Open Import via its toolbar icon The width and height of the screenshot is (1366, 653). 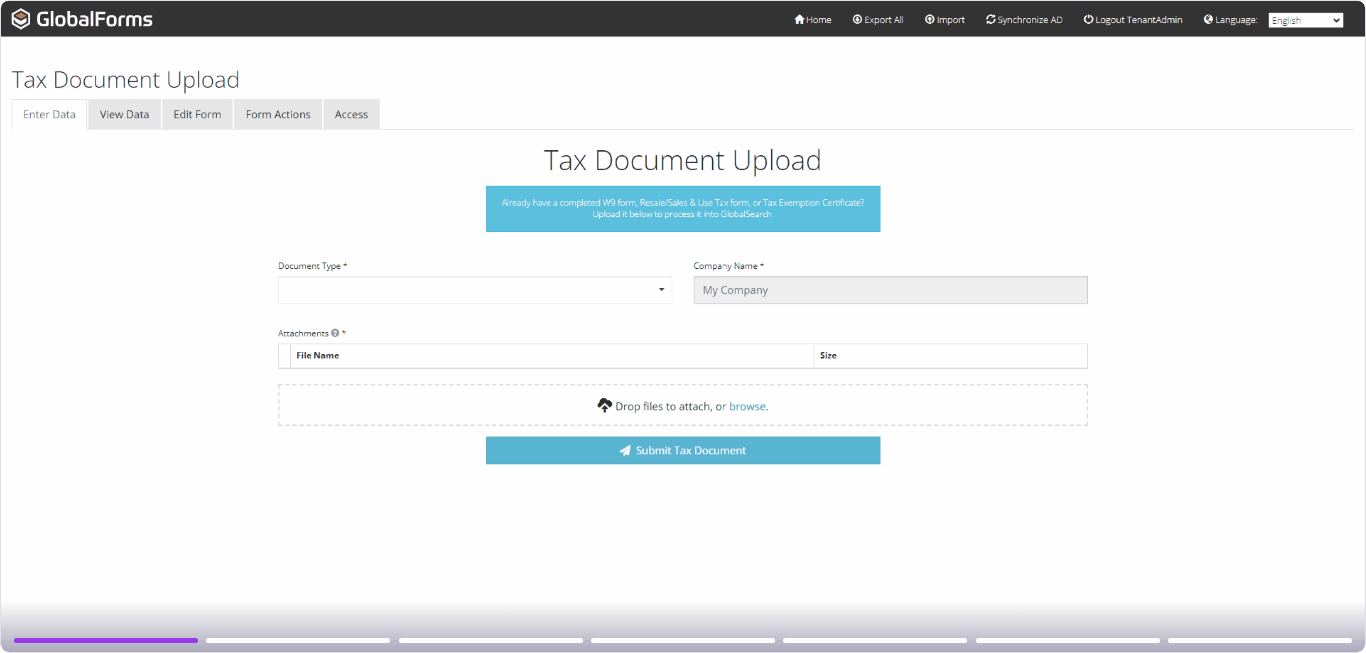click(x=929, y=19)
